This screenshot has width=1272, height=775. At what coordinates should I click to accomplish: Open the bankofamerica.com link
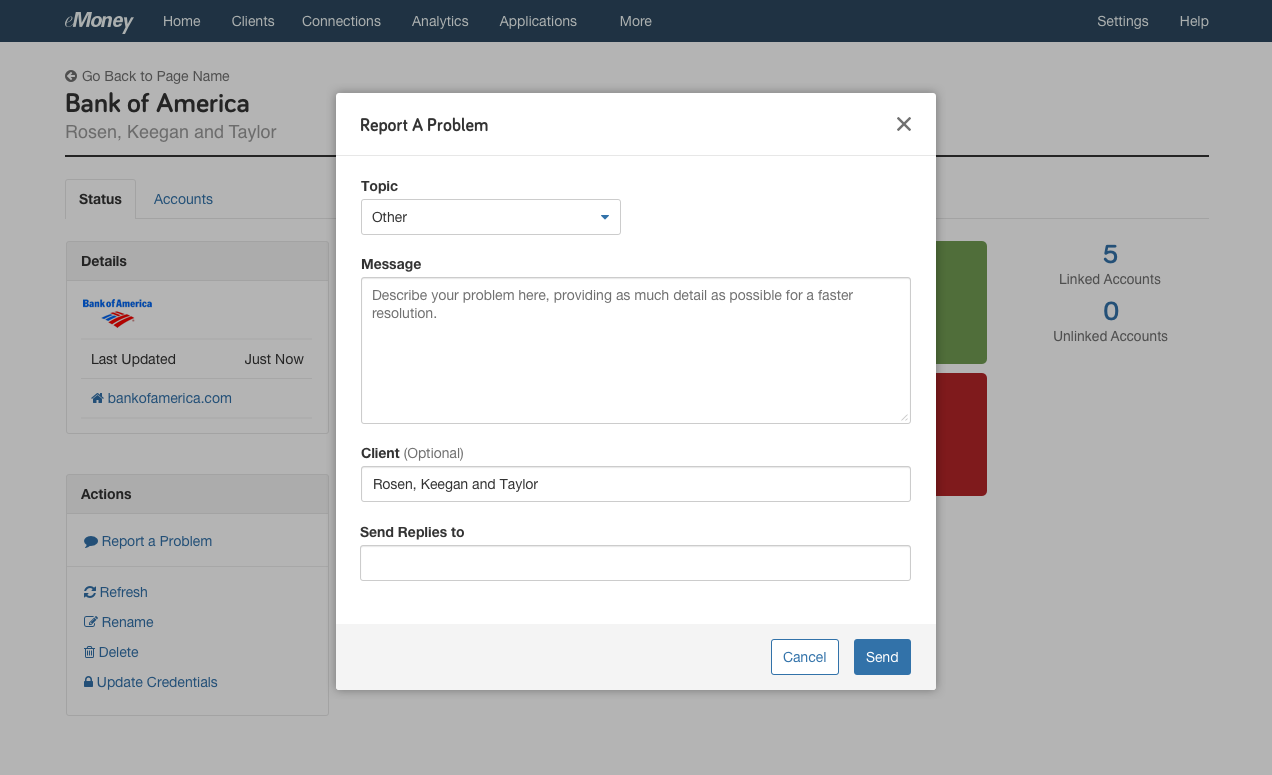click(x=170, y=398)
